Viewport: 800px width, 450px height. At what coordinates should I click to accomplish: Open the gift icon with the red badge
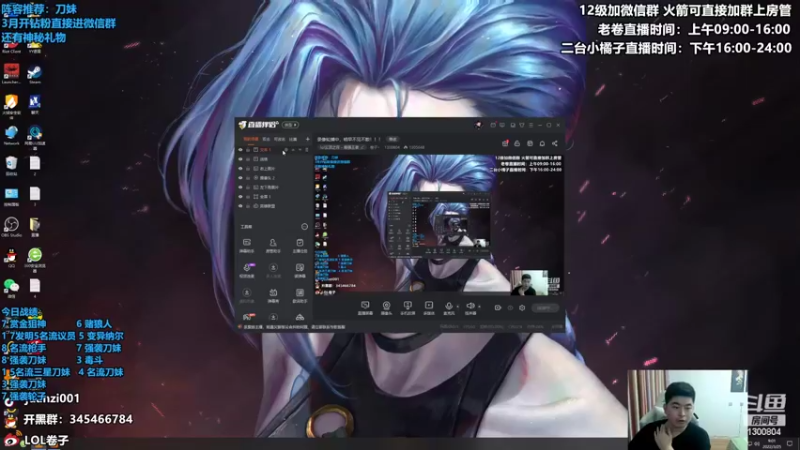[505, 143]
